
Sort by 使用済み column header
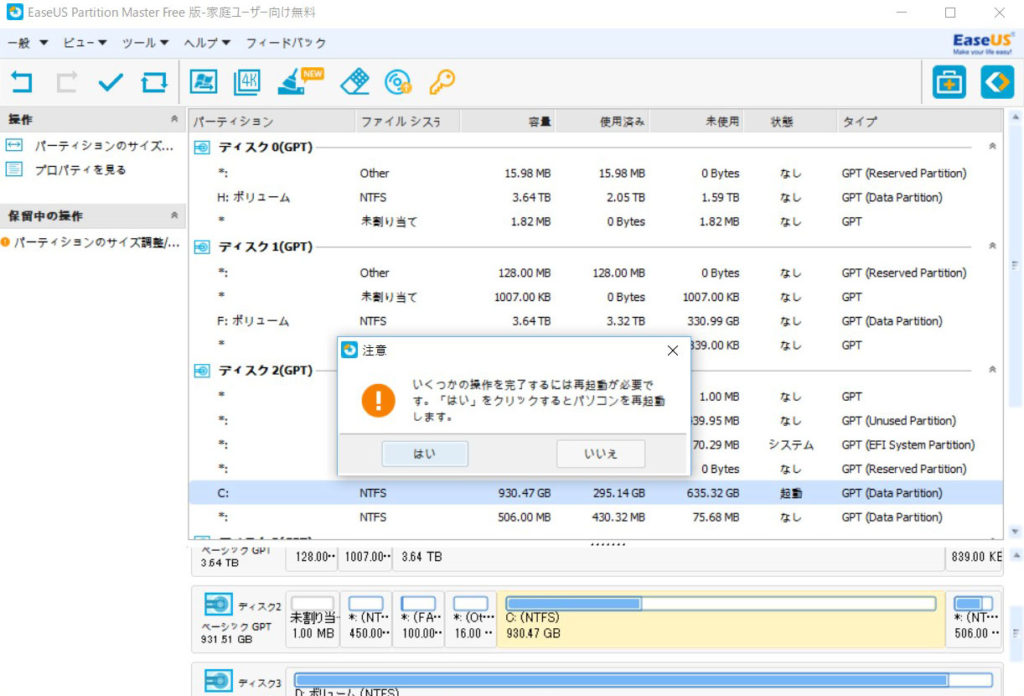click(603, 121)
